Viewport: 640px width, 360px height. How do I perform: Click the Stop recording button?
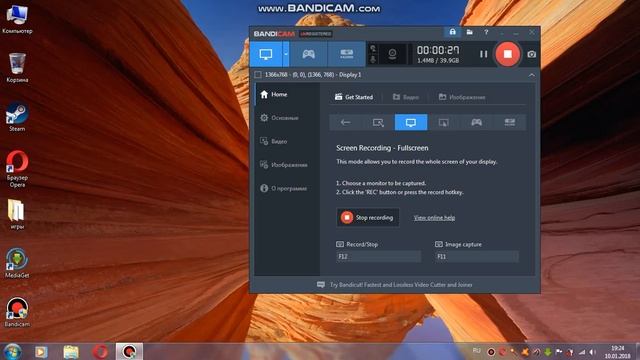click(x=368, y=218)
